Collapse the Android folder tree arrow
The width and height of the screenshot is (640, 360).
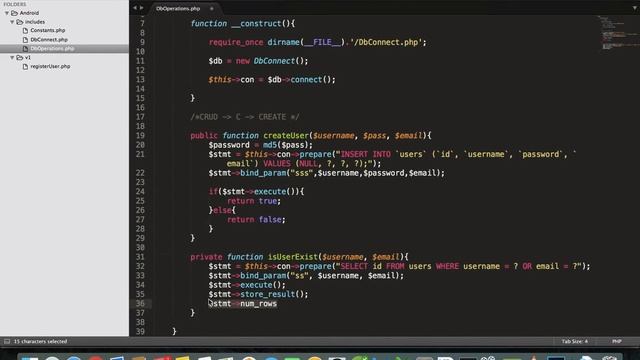(7, 13)
